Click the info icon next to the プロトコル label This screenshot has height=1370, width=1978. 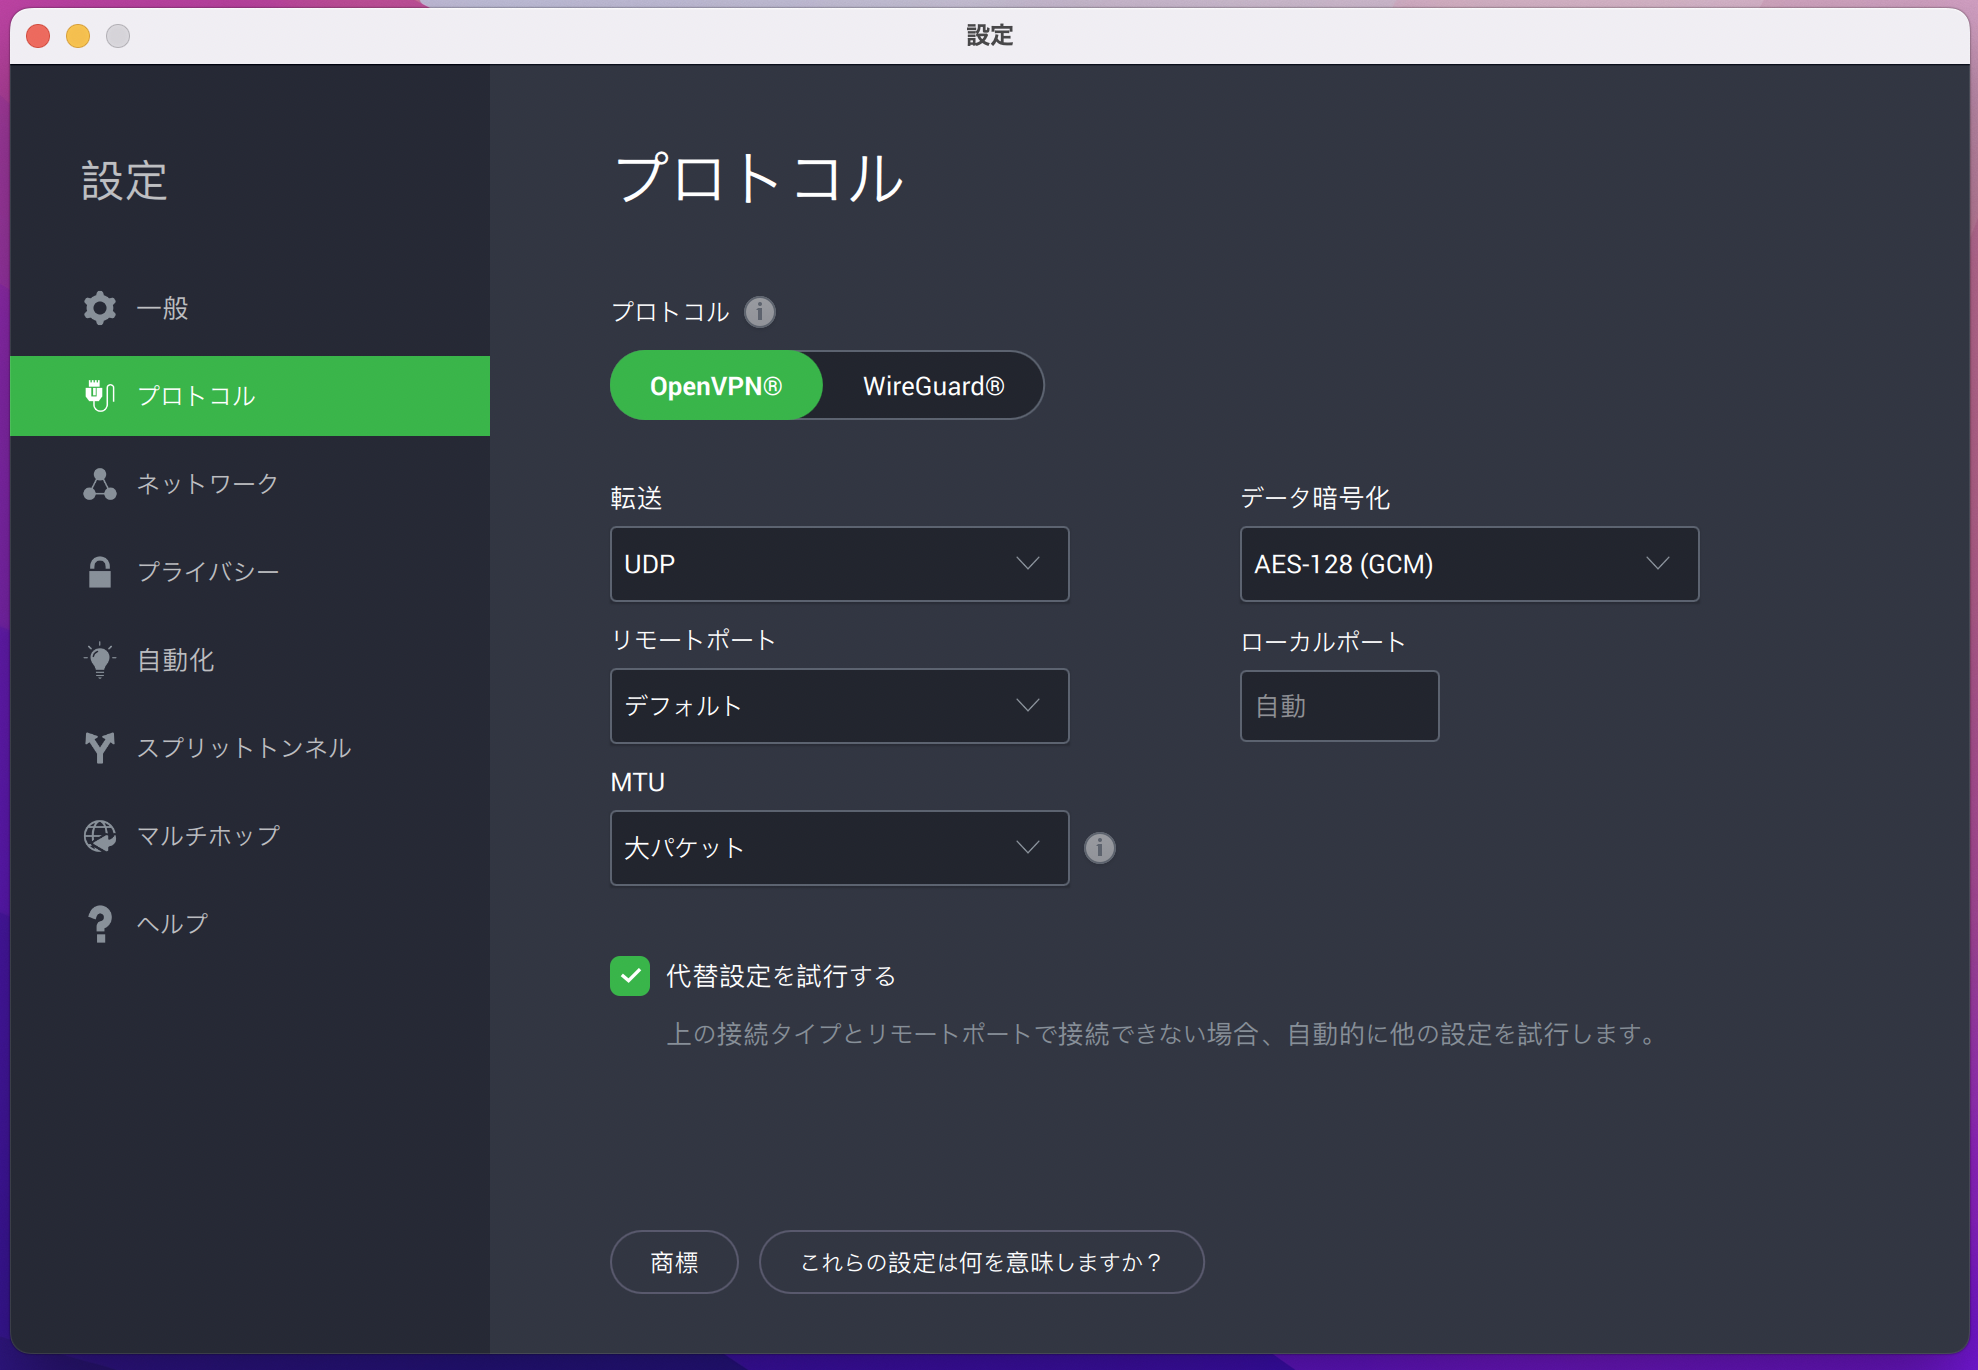pyautogui.click(x=760, y=312)
